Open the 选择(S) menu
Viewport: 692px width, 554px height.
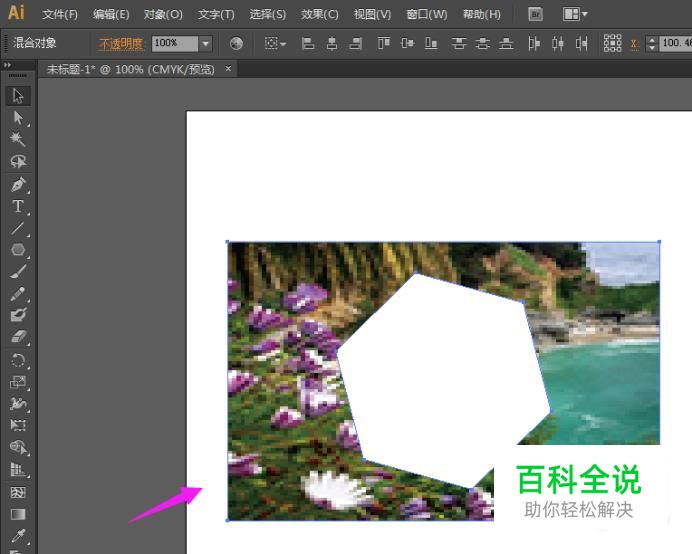coord(268,15)
